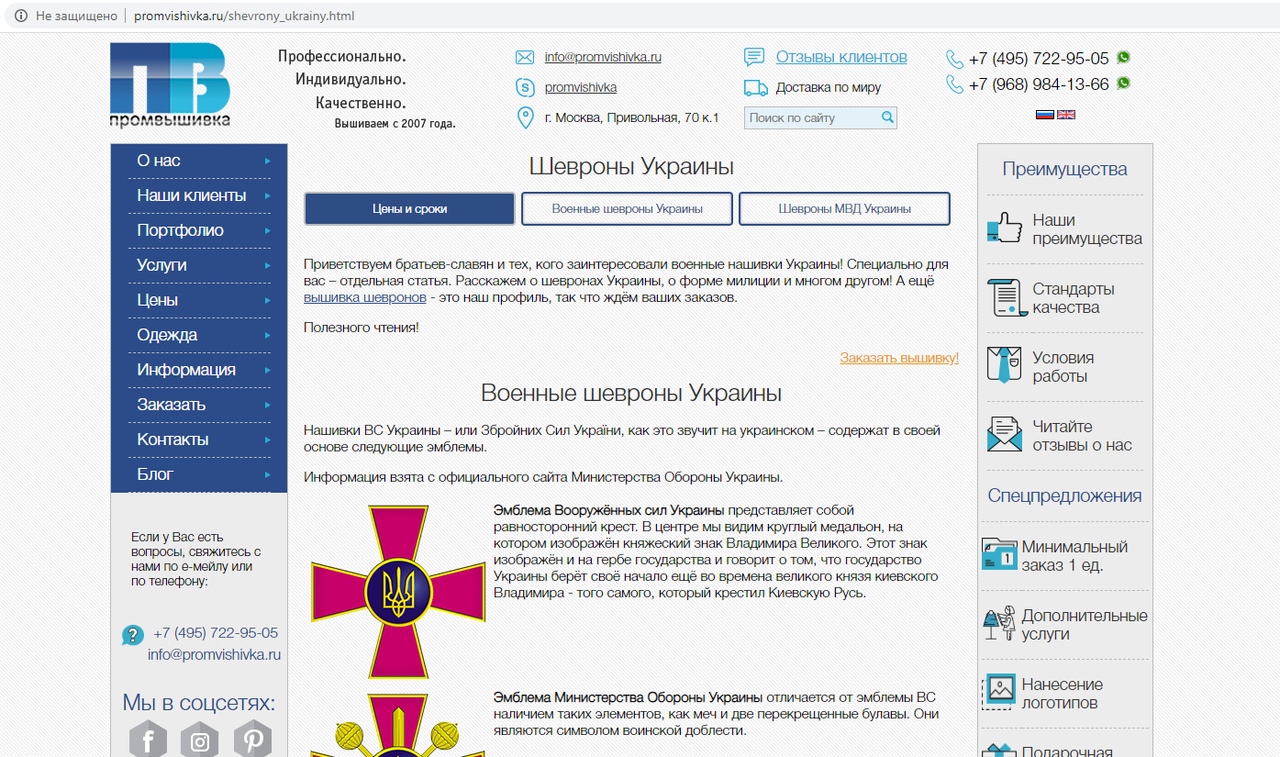
Task: Click sidebar phone +7 (495) 722-95-05
Action: point(215,633)
